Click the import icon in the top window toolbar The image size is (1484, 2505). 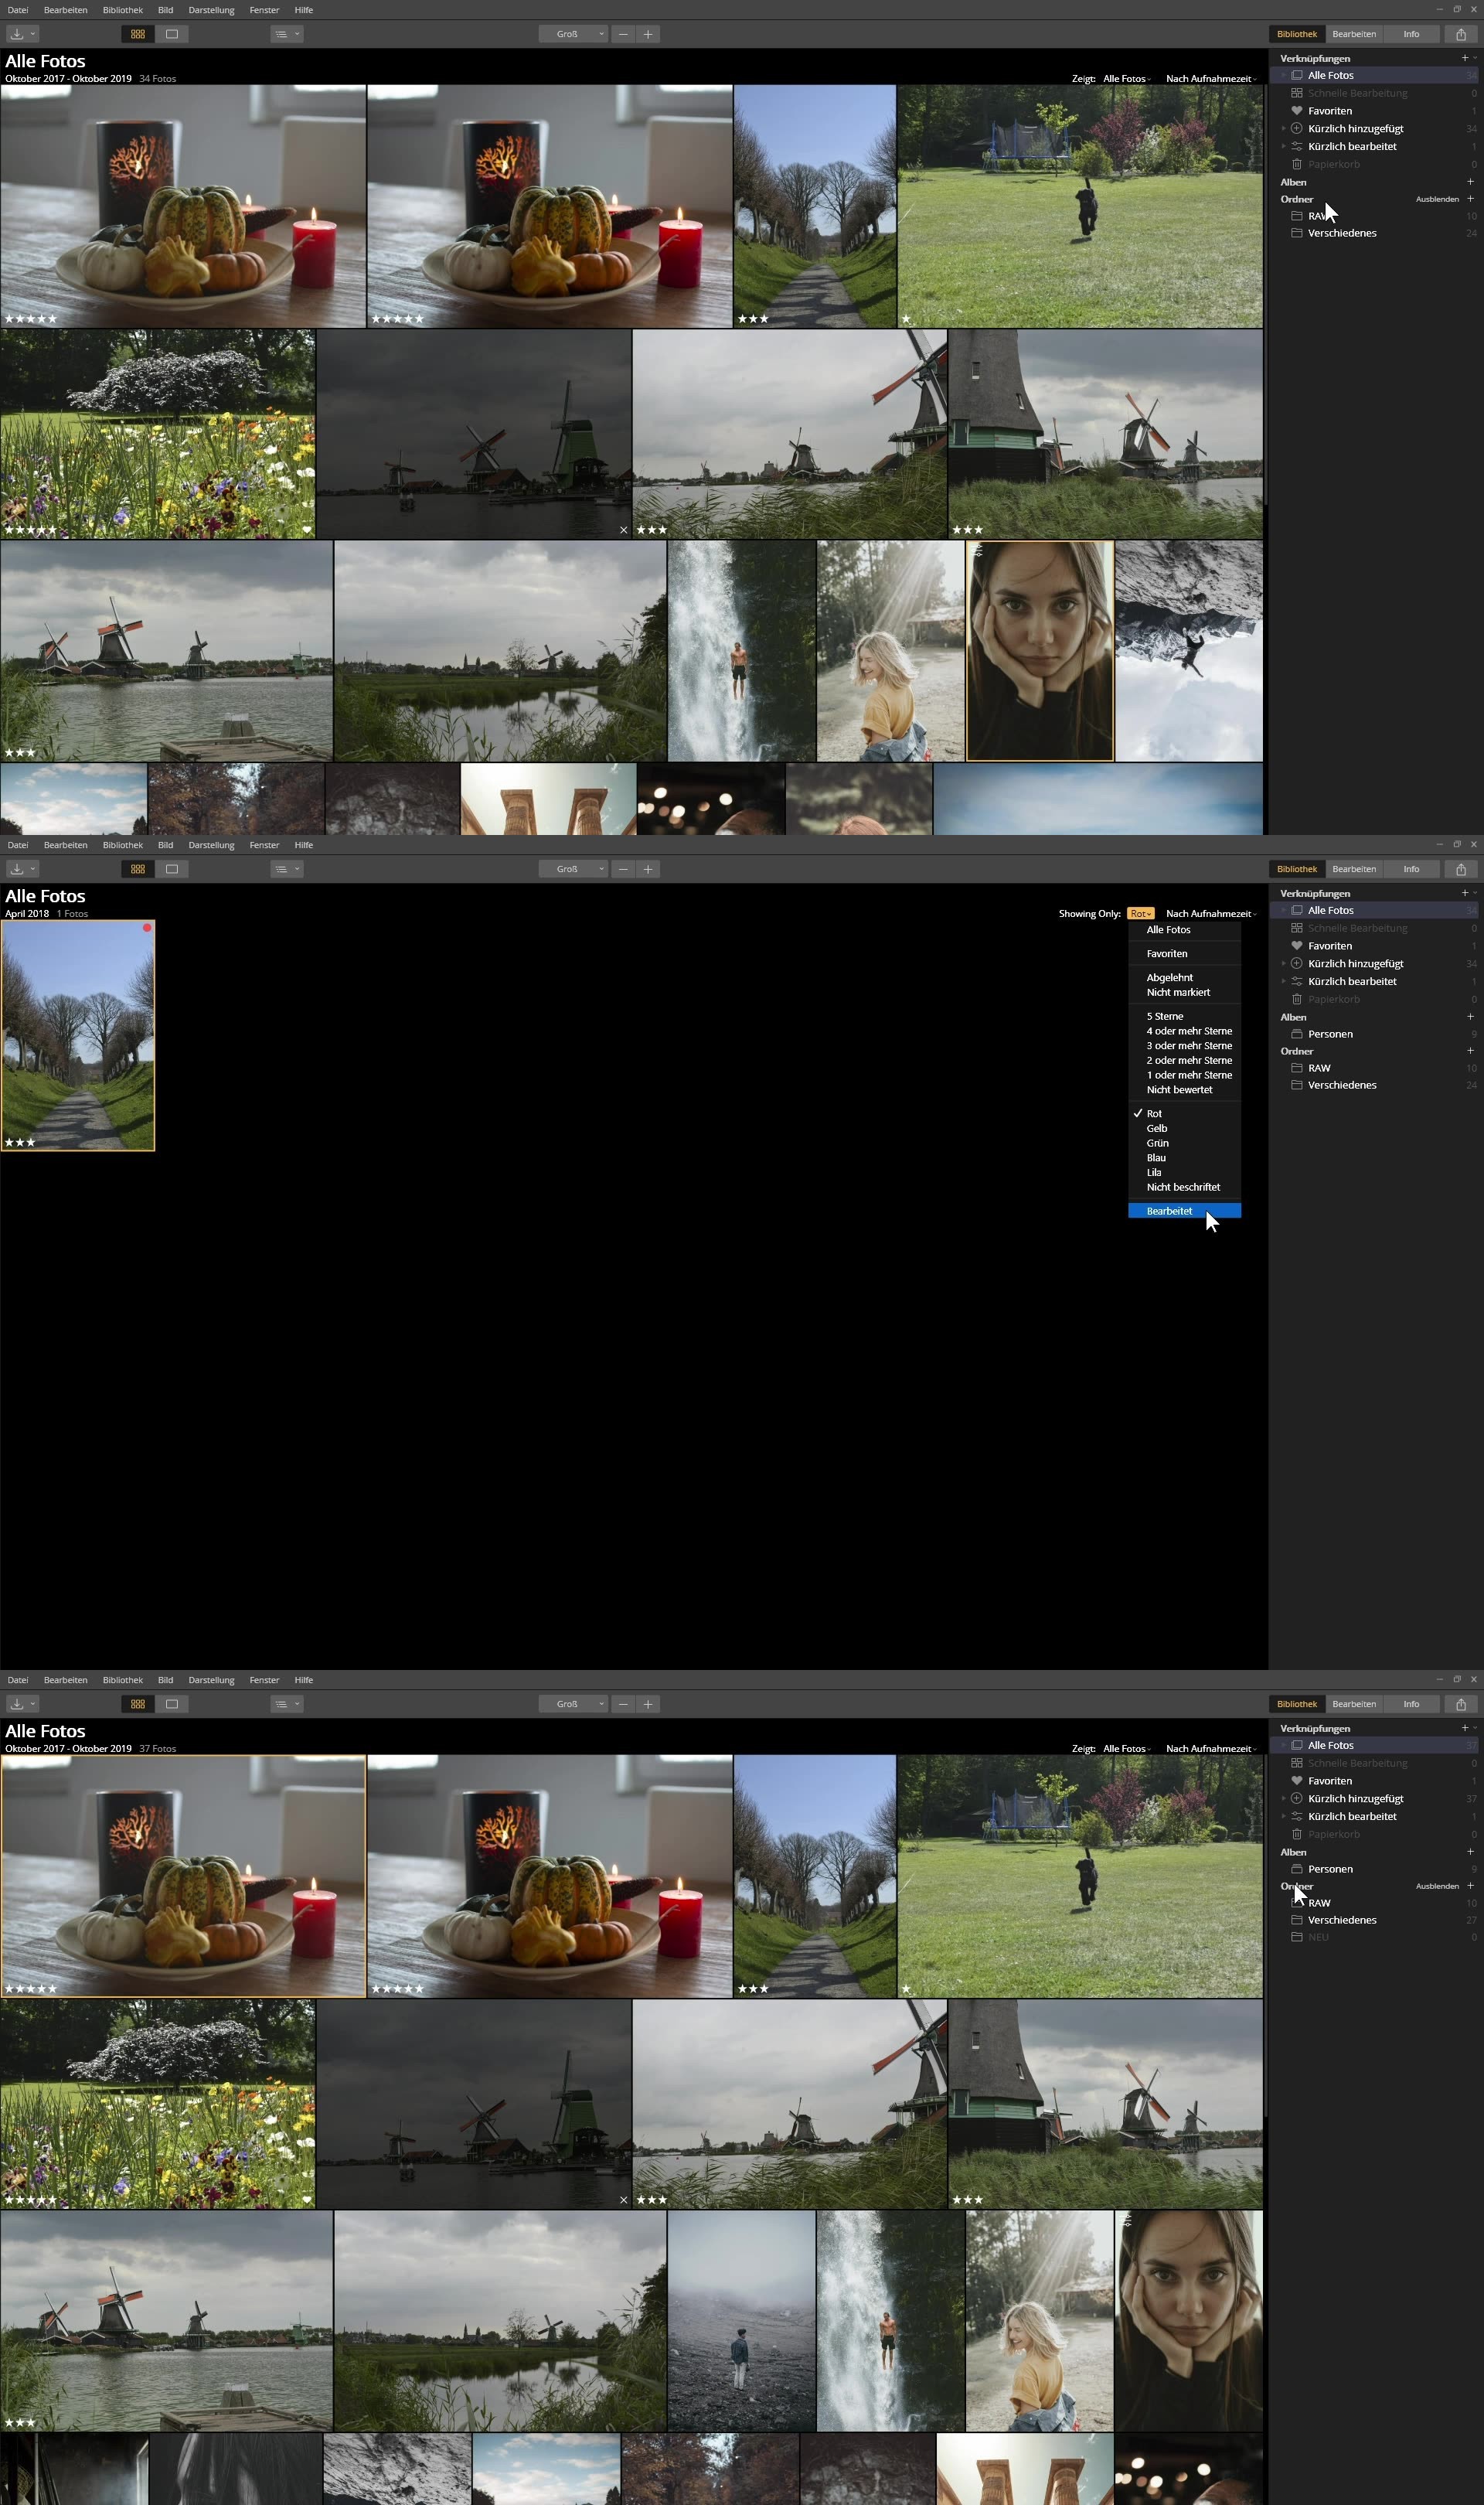point(17,34)
